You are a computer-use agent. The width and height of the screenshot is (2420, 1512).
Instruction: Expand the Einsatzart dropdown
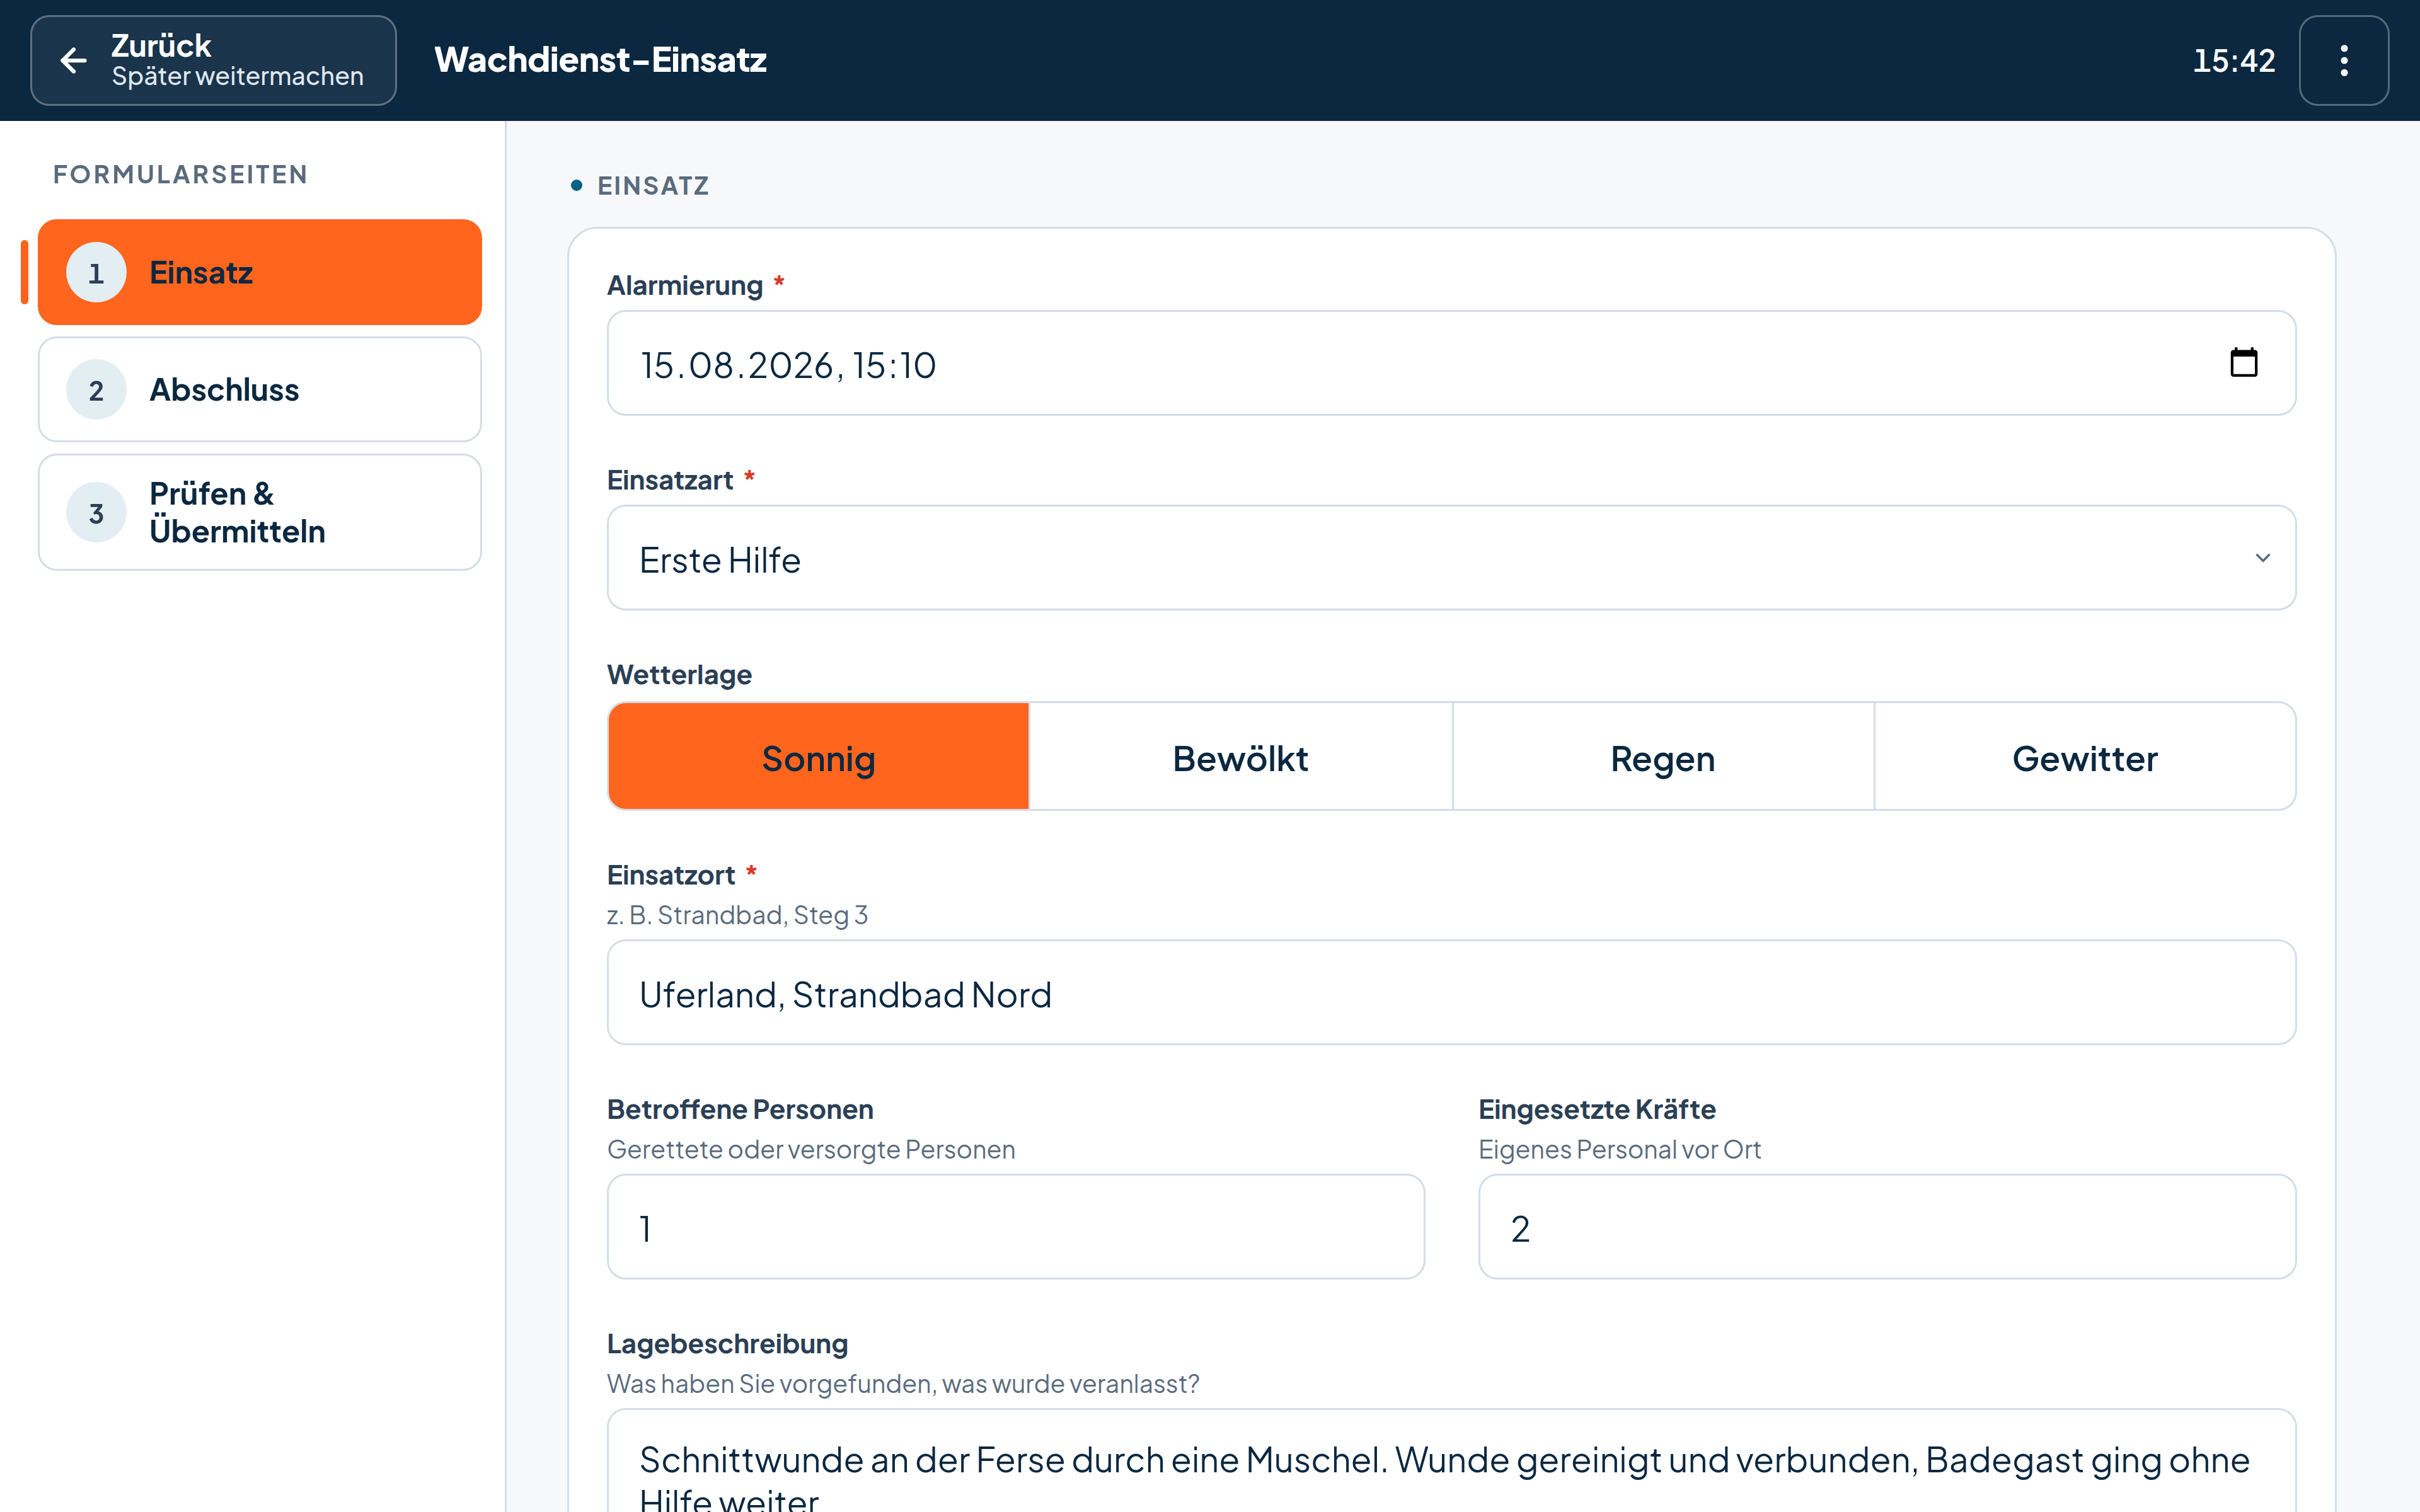[x=1451, y=558]
